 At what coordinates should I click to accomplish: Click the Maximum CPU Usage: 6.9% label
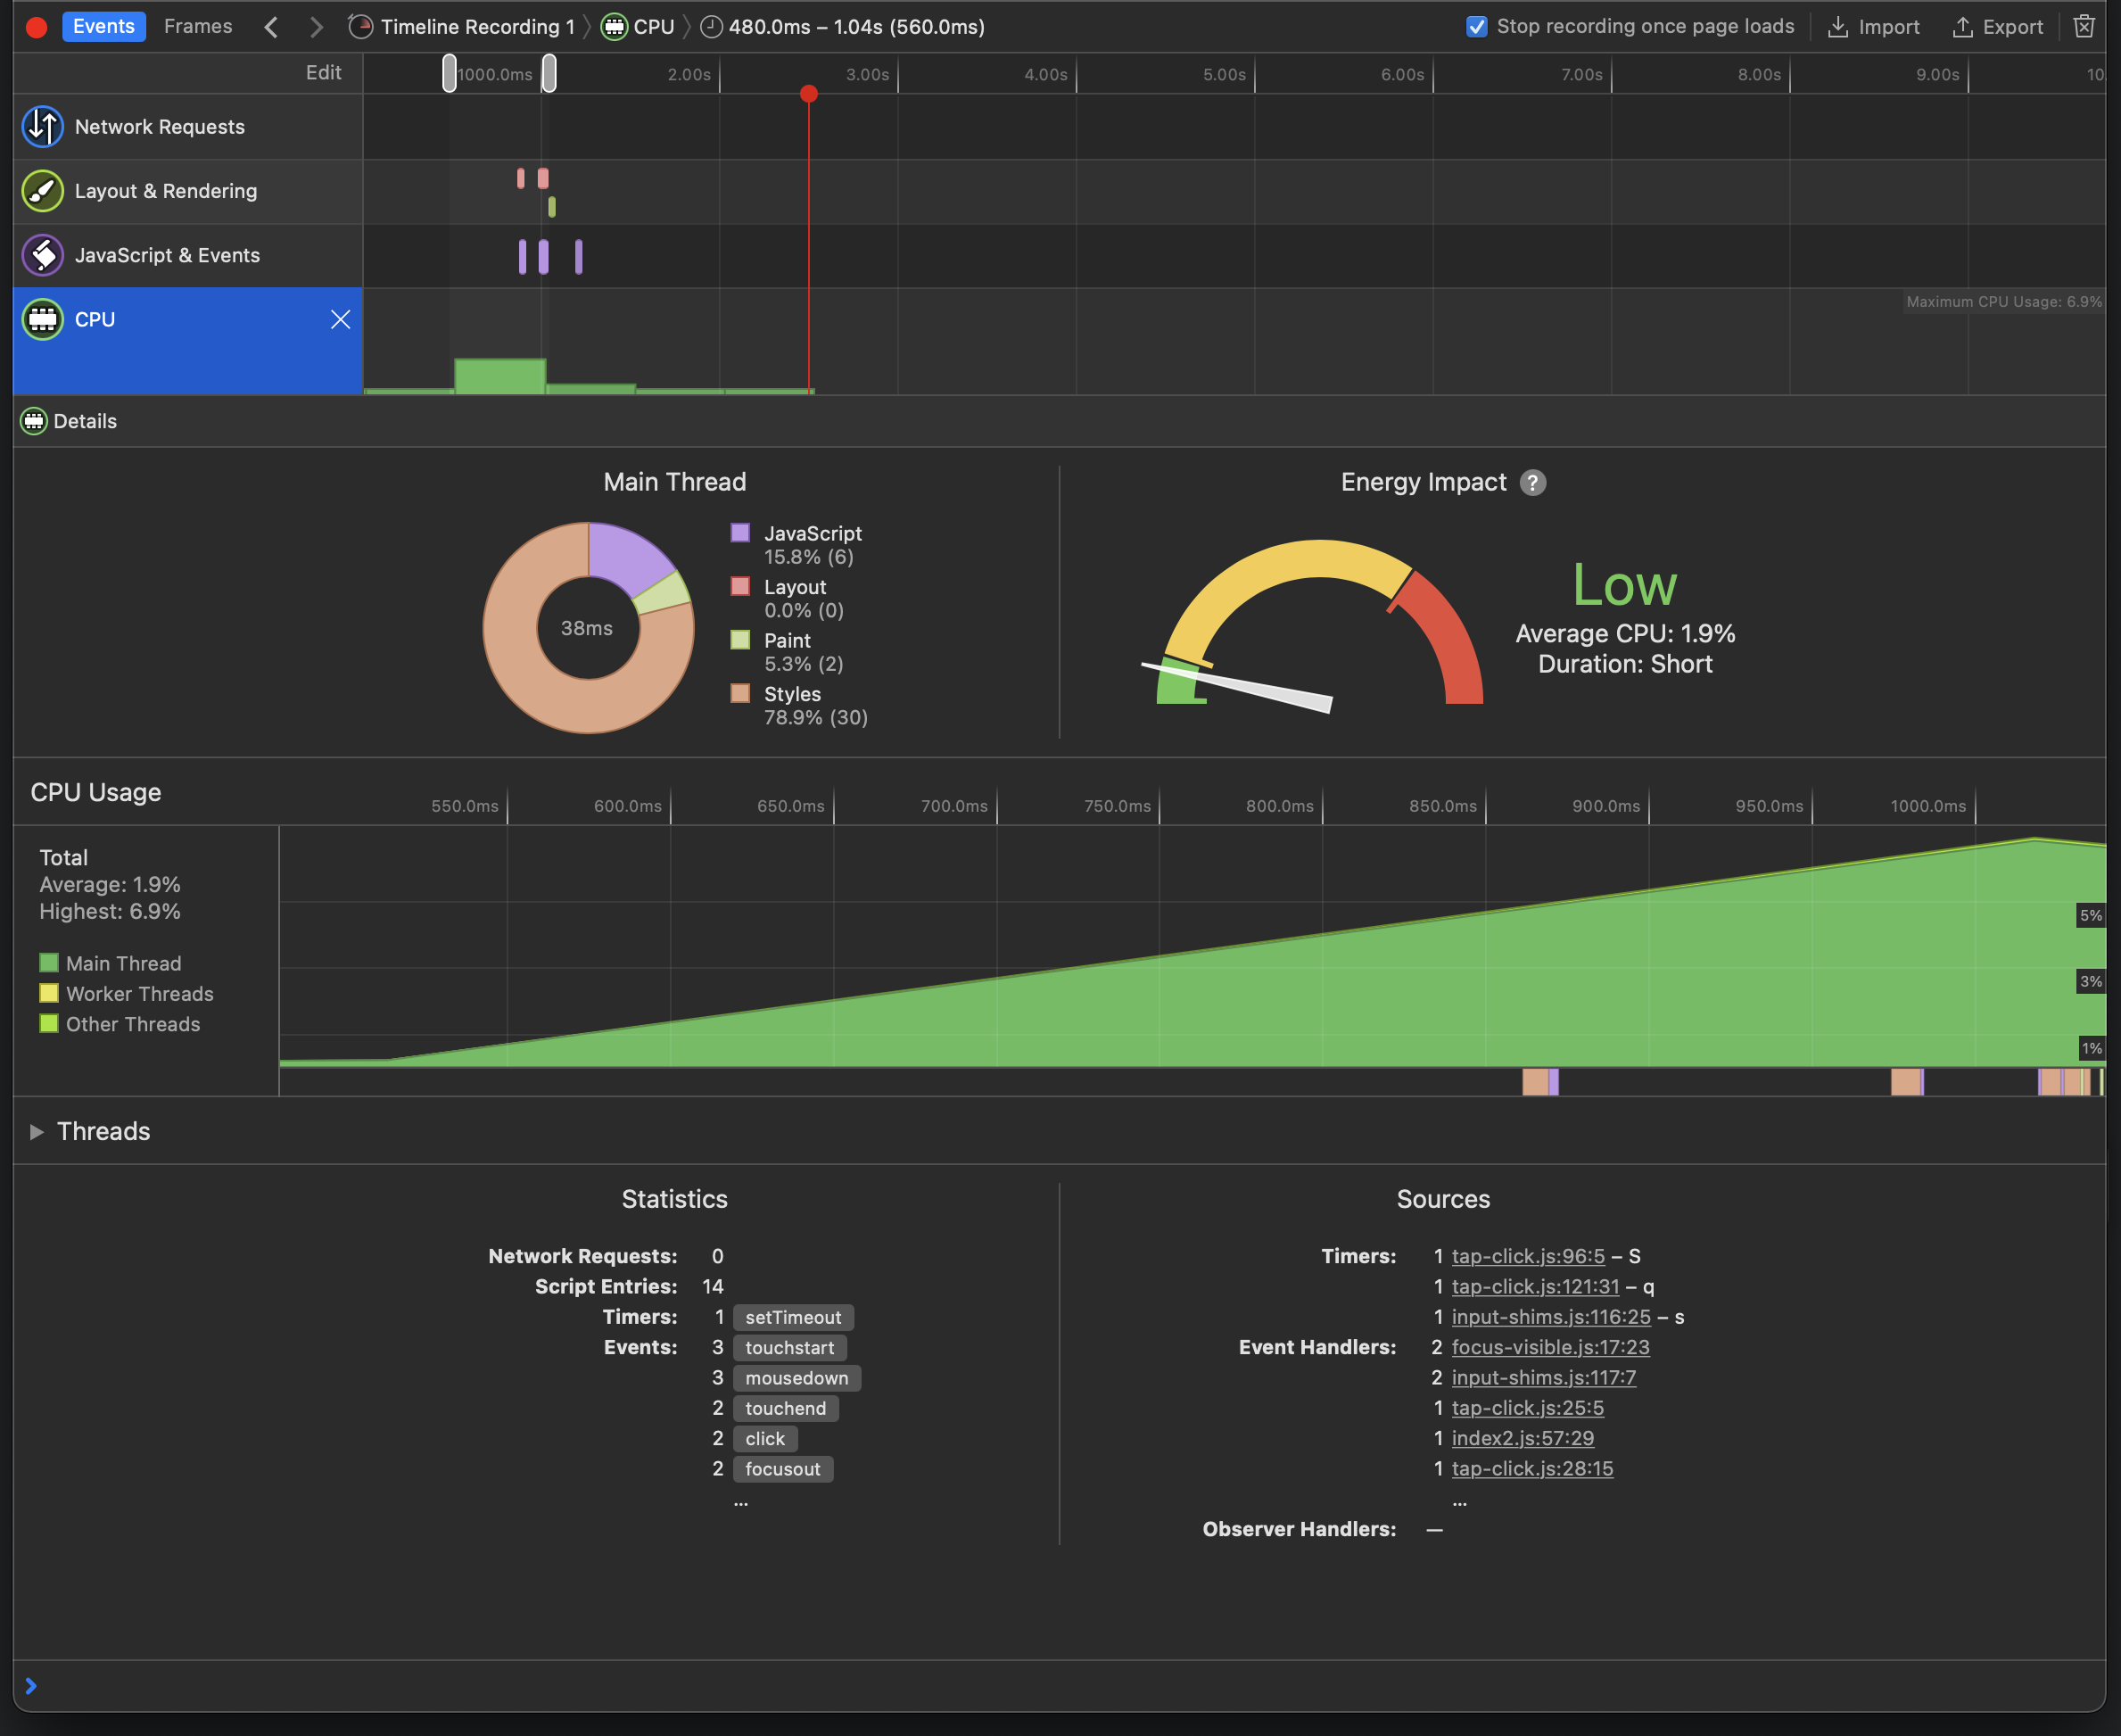[2003, 301]
